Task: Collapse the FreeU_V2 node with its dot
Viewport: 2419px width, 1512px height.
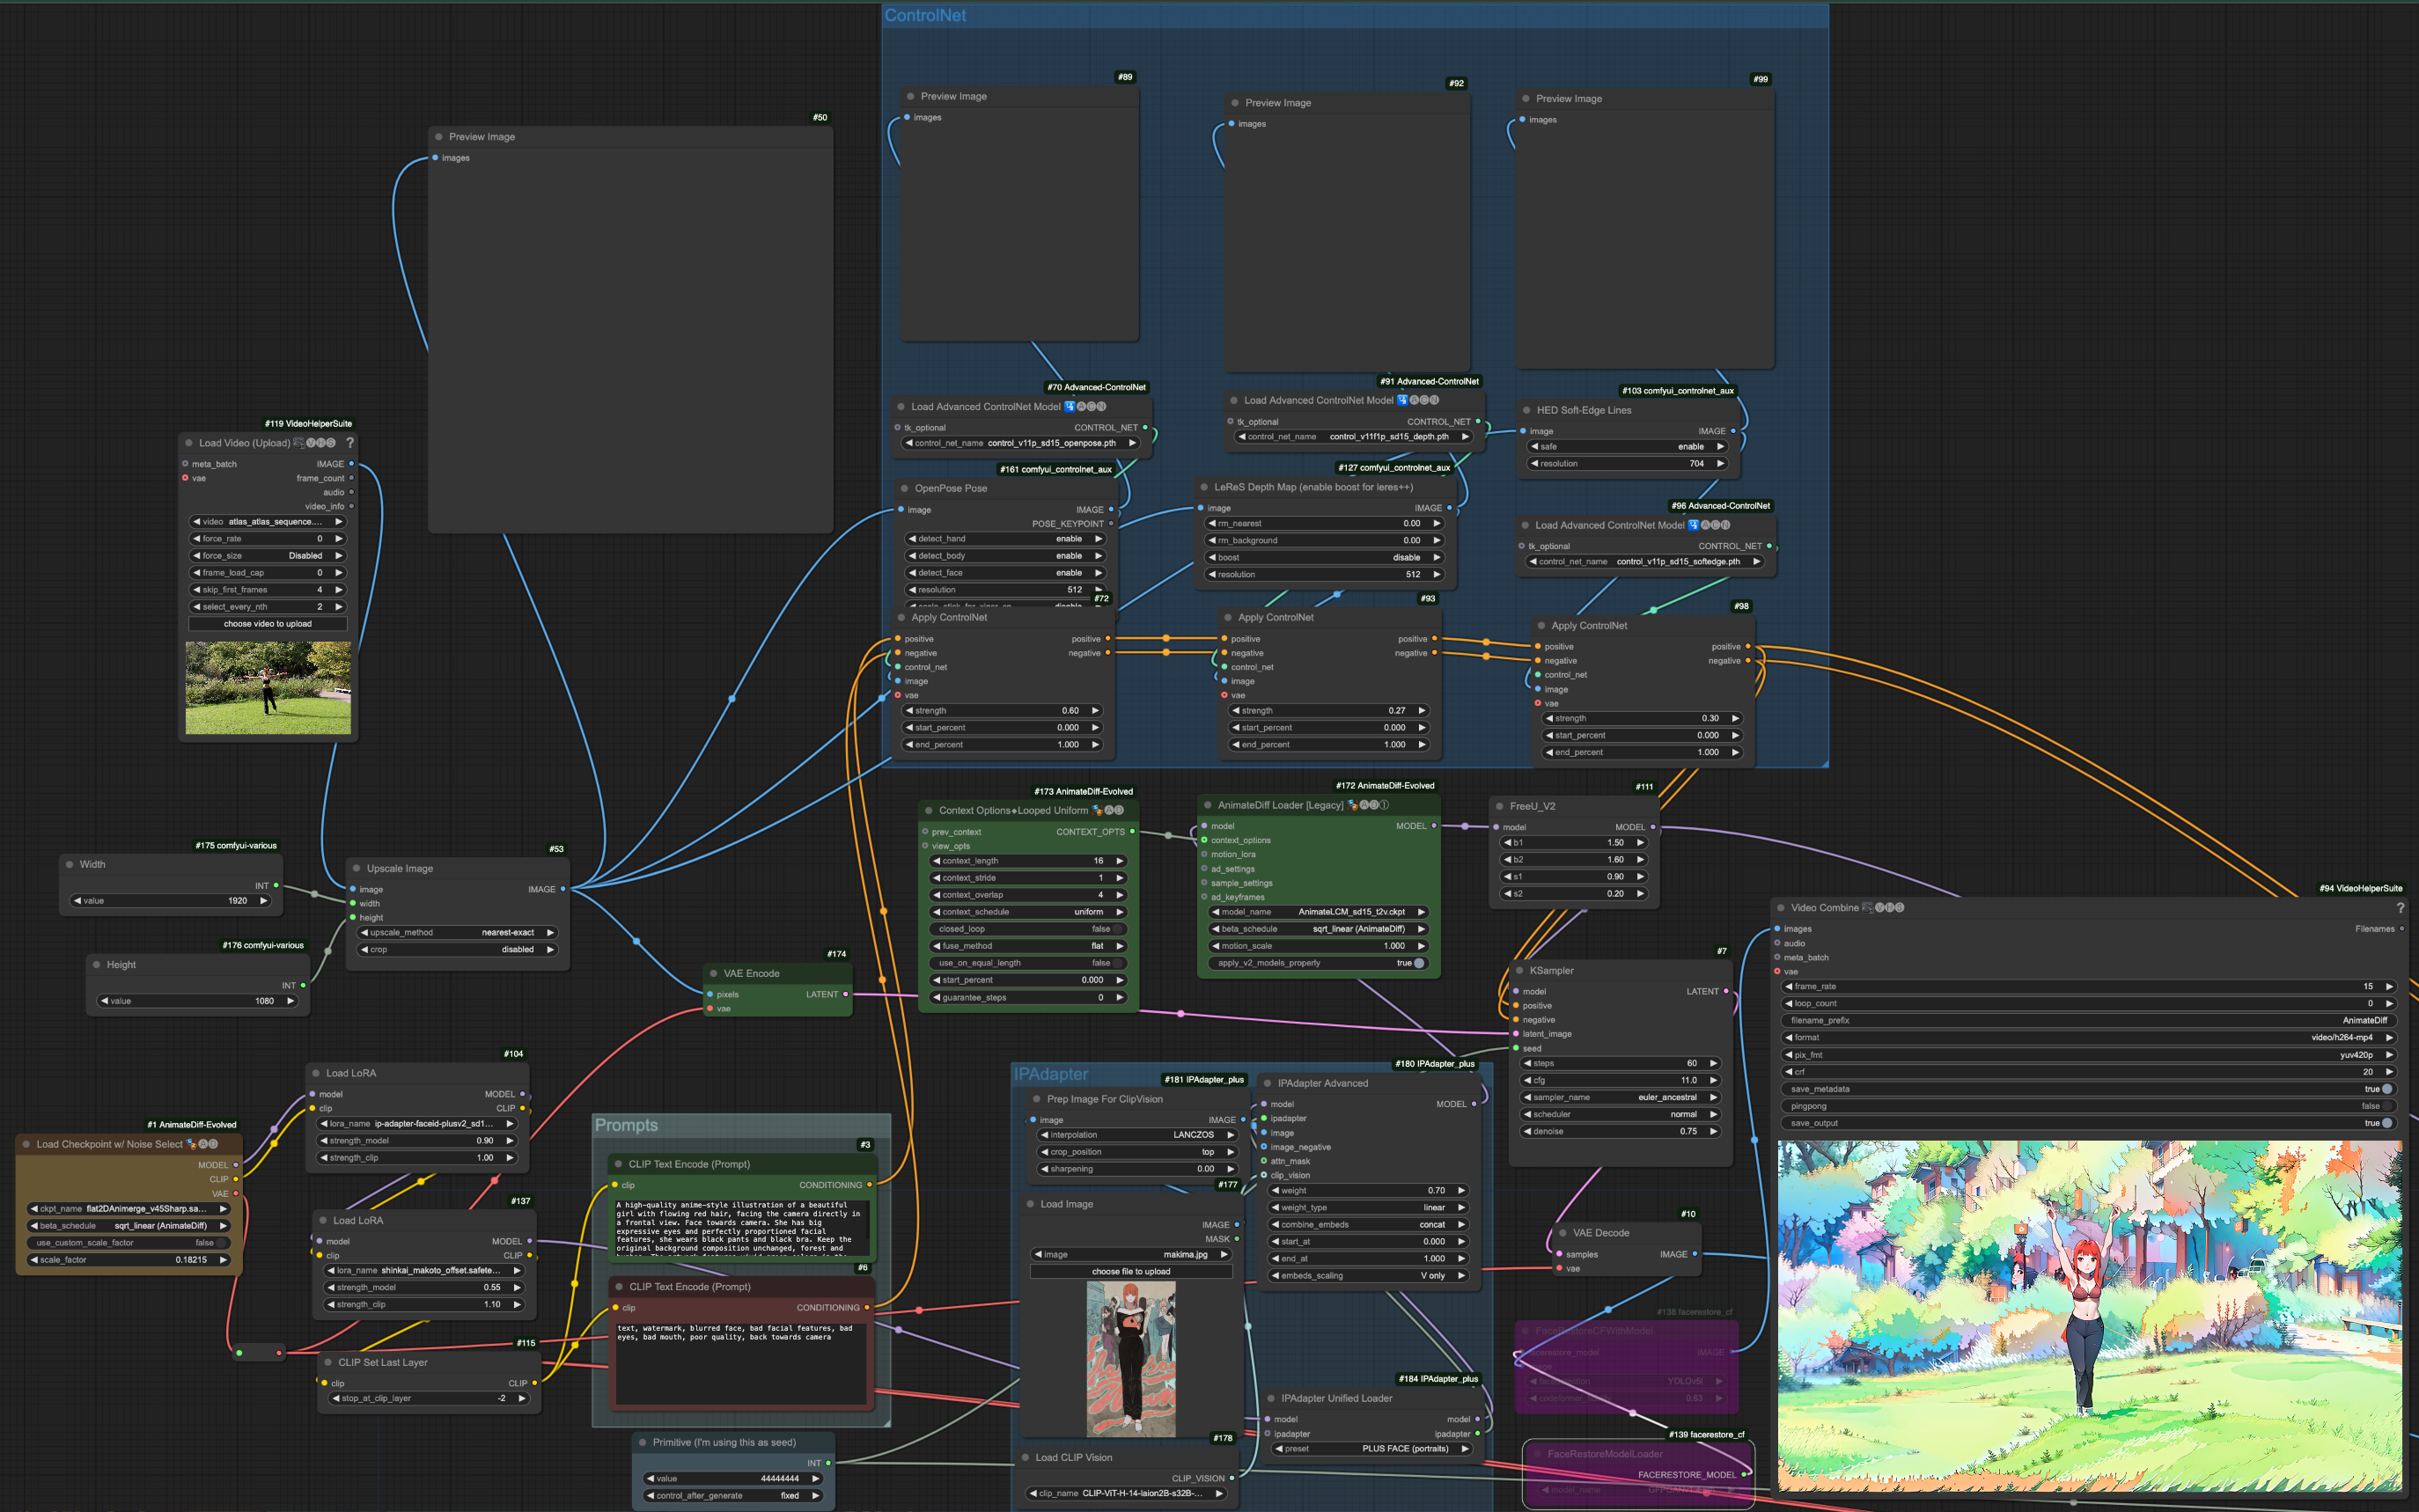Action: coord(1500,806)
